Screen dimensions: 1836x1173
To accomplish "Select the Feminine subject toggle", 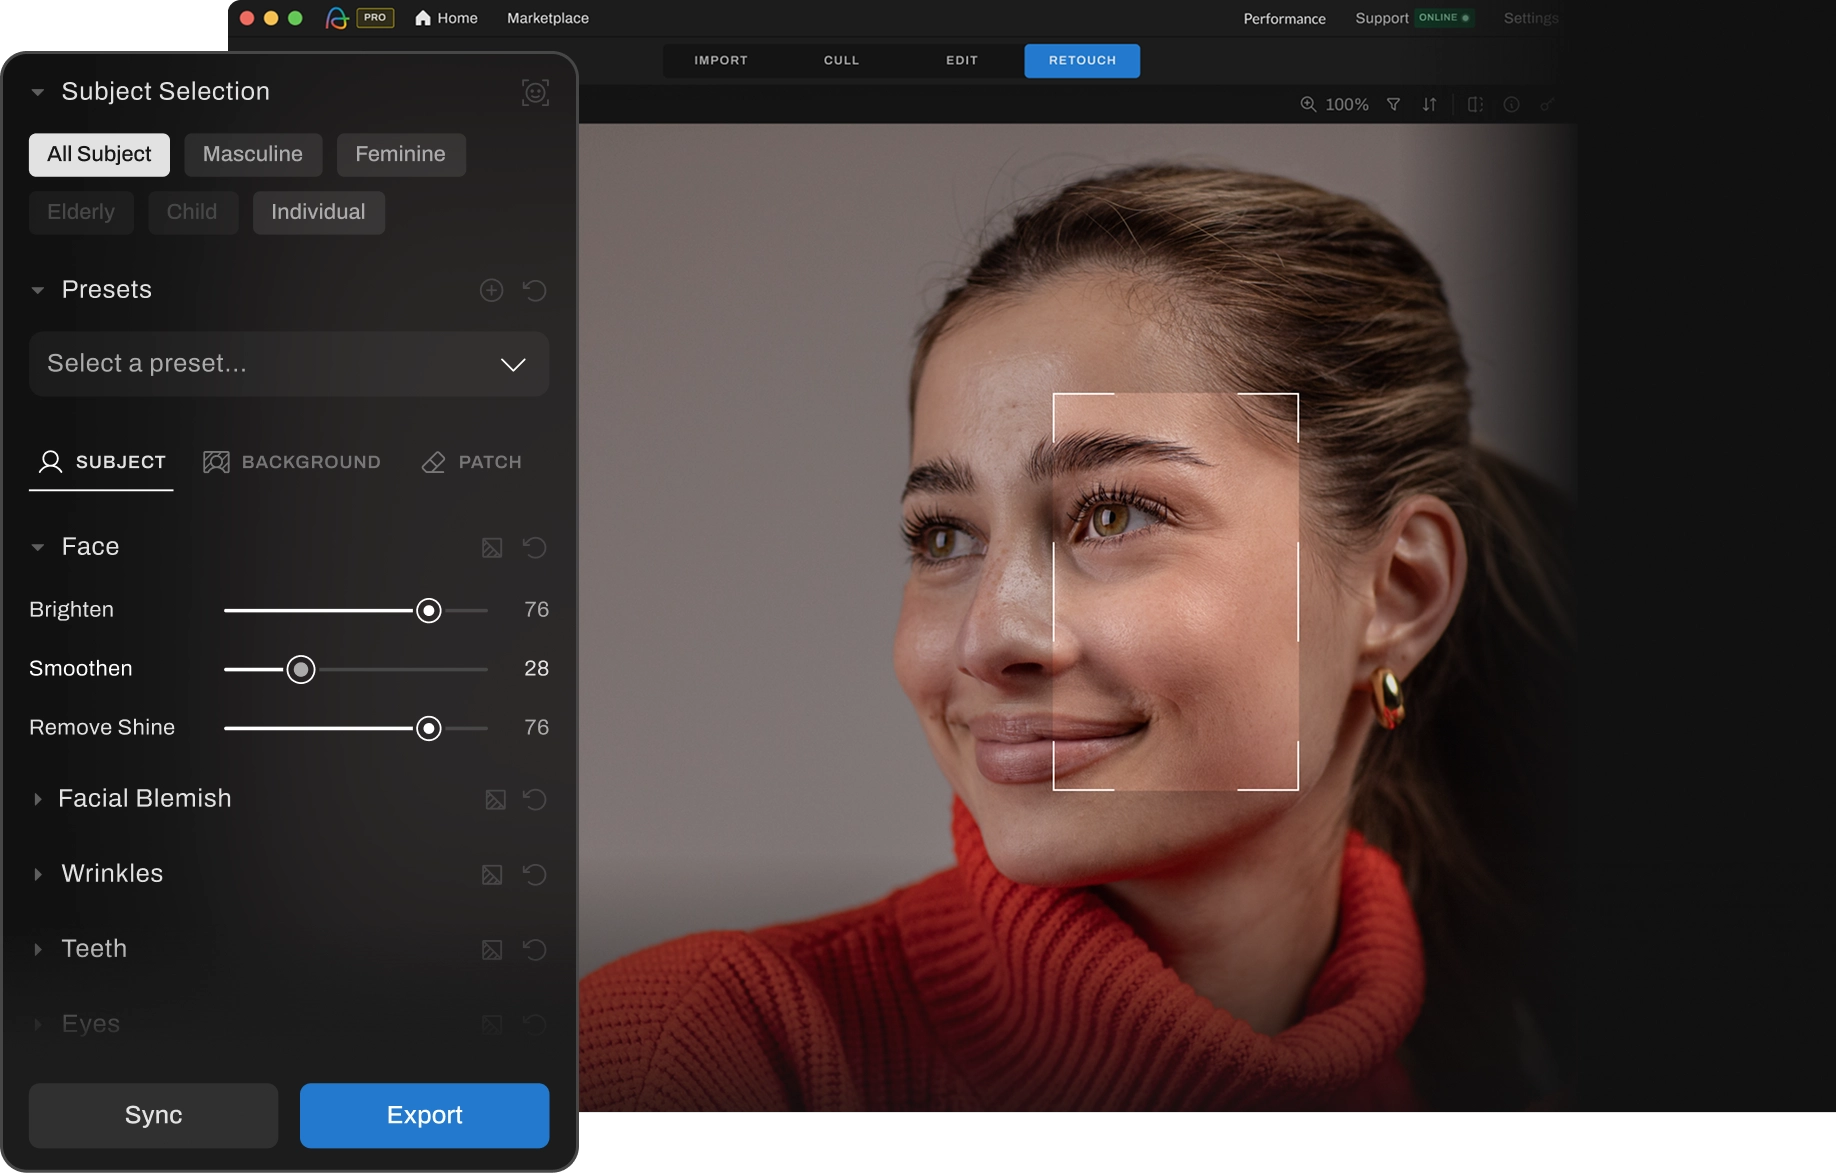I will (x=401, y=154).
